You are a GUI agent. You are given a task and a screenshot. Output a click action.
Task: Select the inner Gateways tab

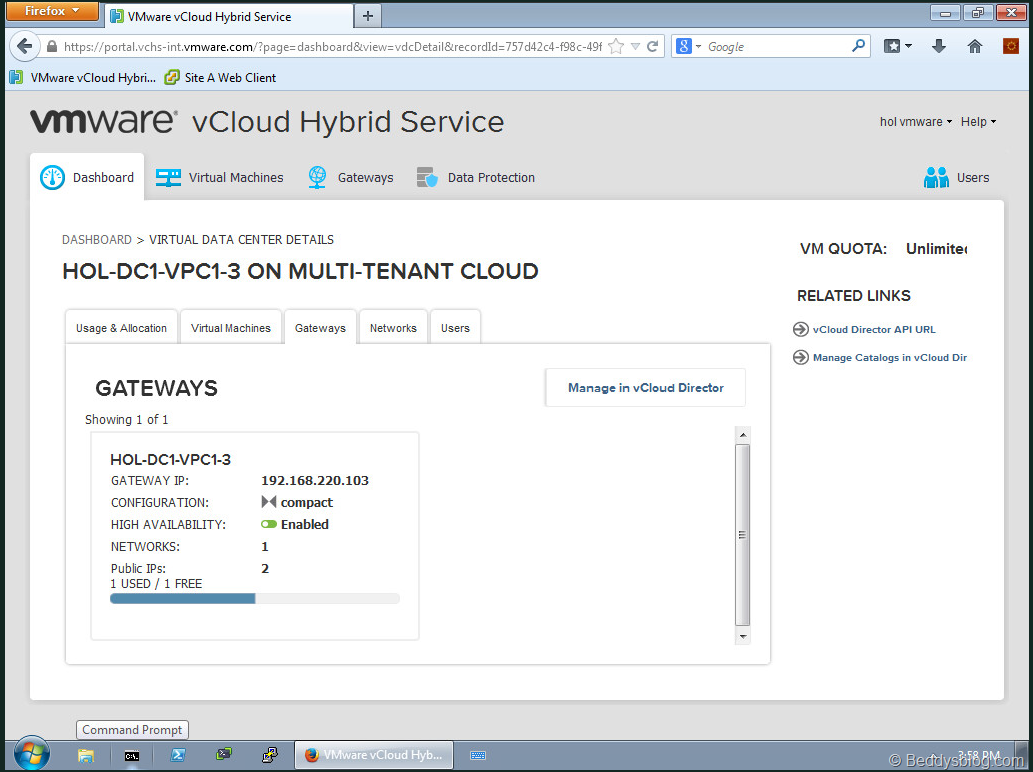[x=320, y=327]
